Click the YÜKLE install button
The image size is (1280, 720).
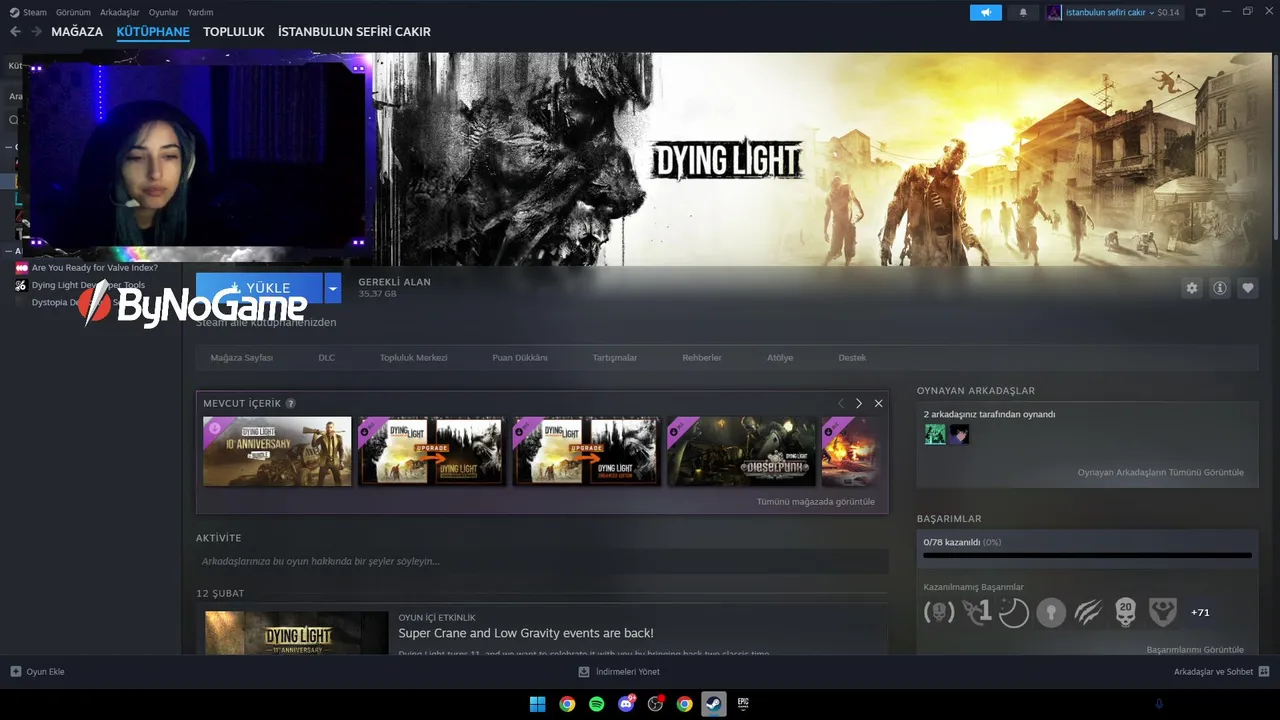point(259,288)
